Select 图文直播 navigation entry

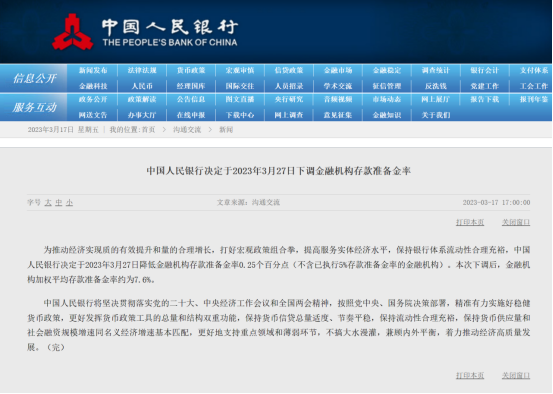pos(240,99)
